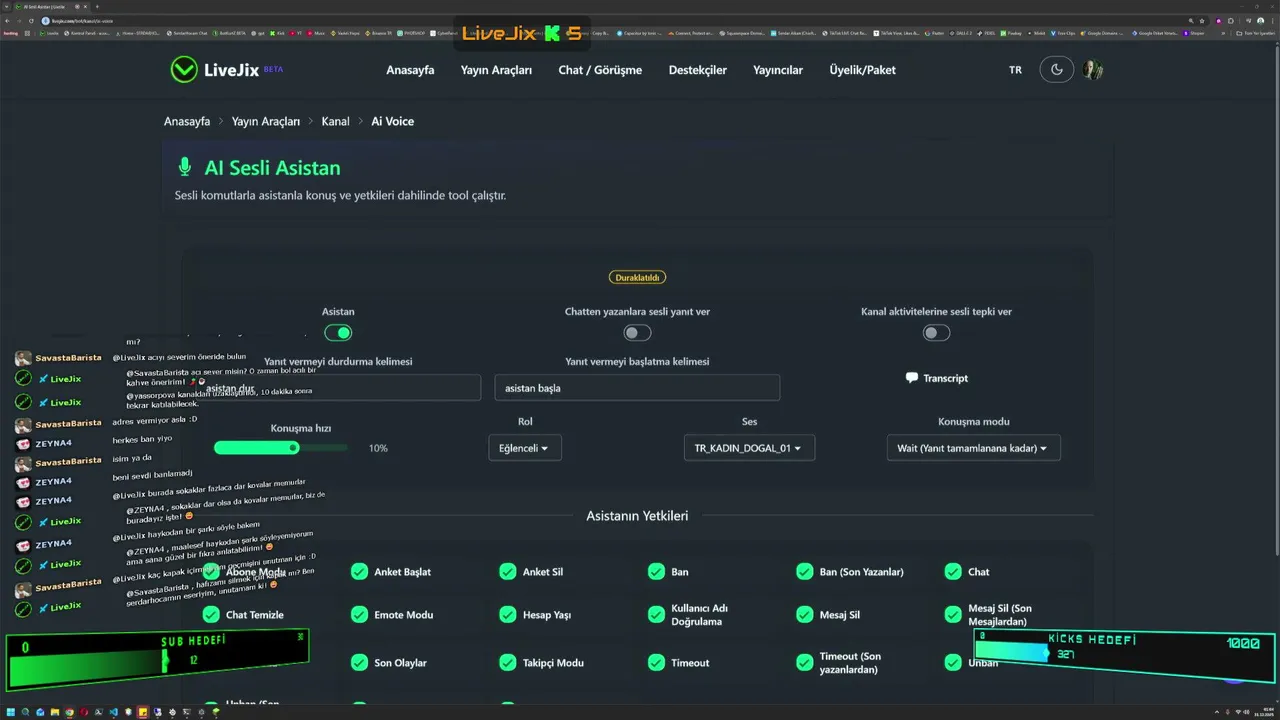The height and width of the screenshot is (720, 1280).
Task: Go to Yayın Araçları breadcrumb link
Action: coord(266,121)
